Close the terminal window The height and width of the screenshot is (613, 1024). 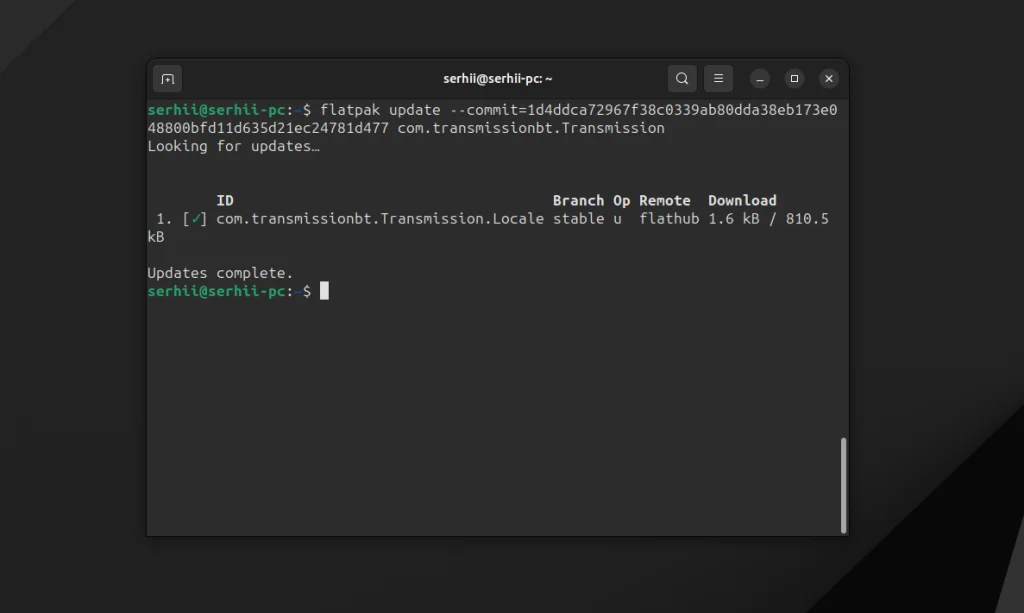[829, 79]
